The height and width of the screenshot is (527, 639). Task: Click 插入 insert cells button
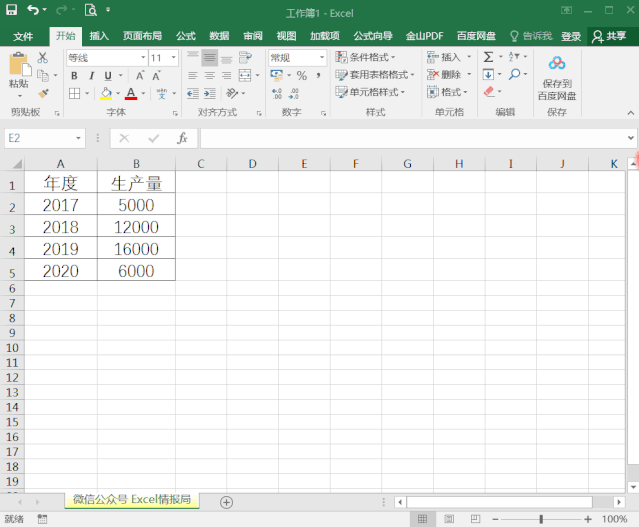[x=444, y=57]
